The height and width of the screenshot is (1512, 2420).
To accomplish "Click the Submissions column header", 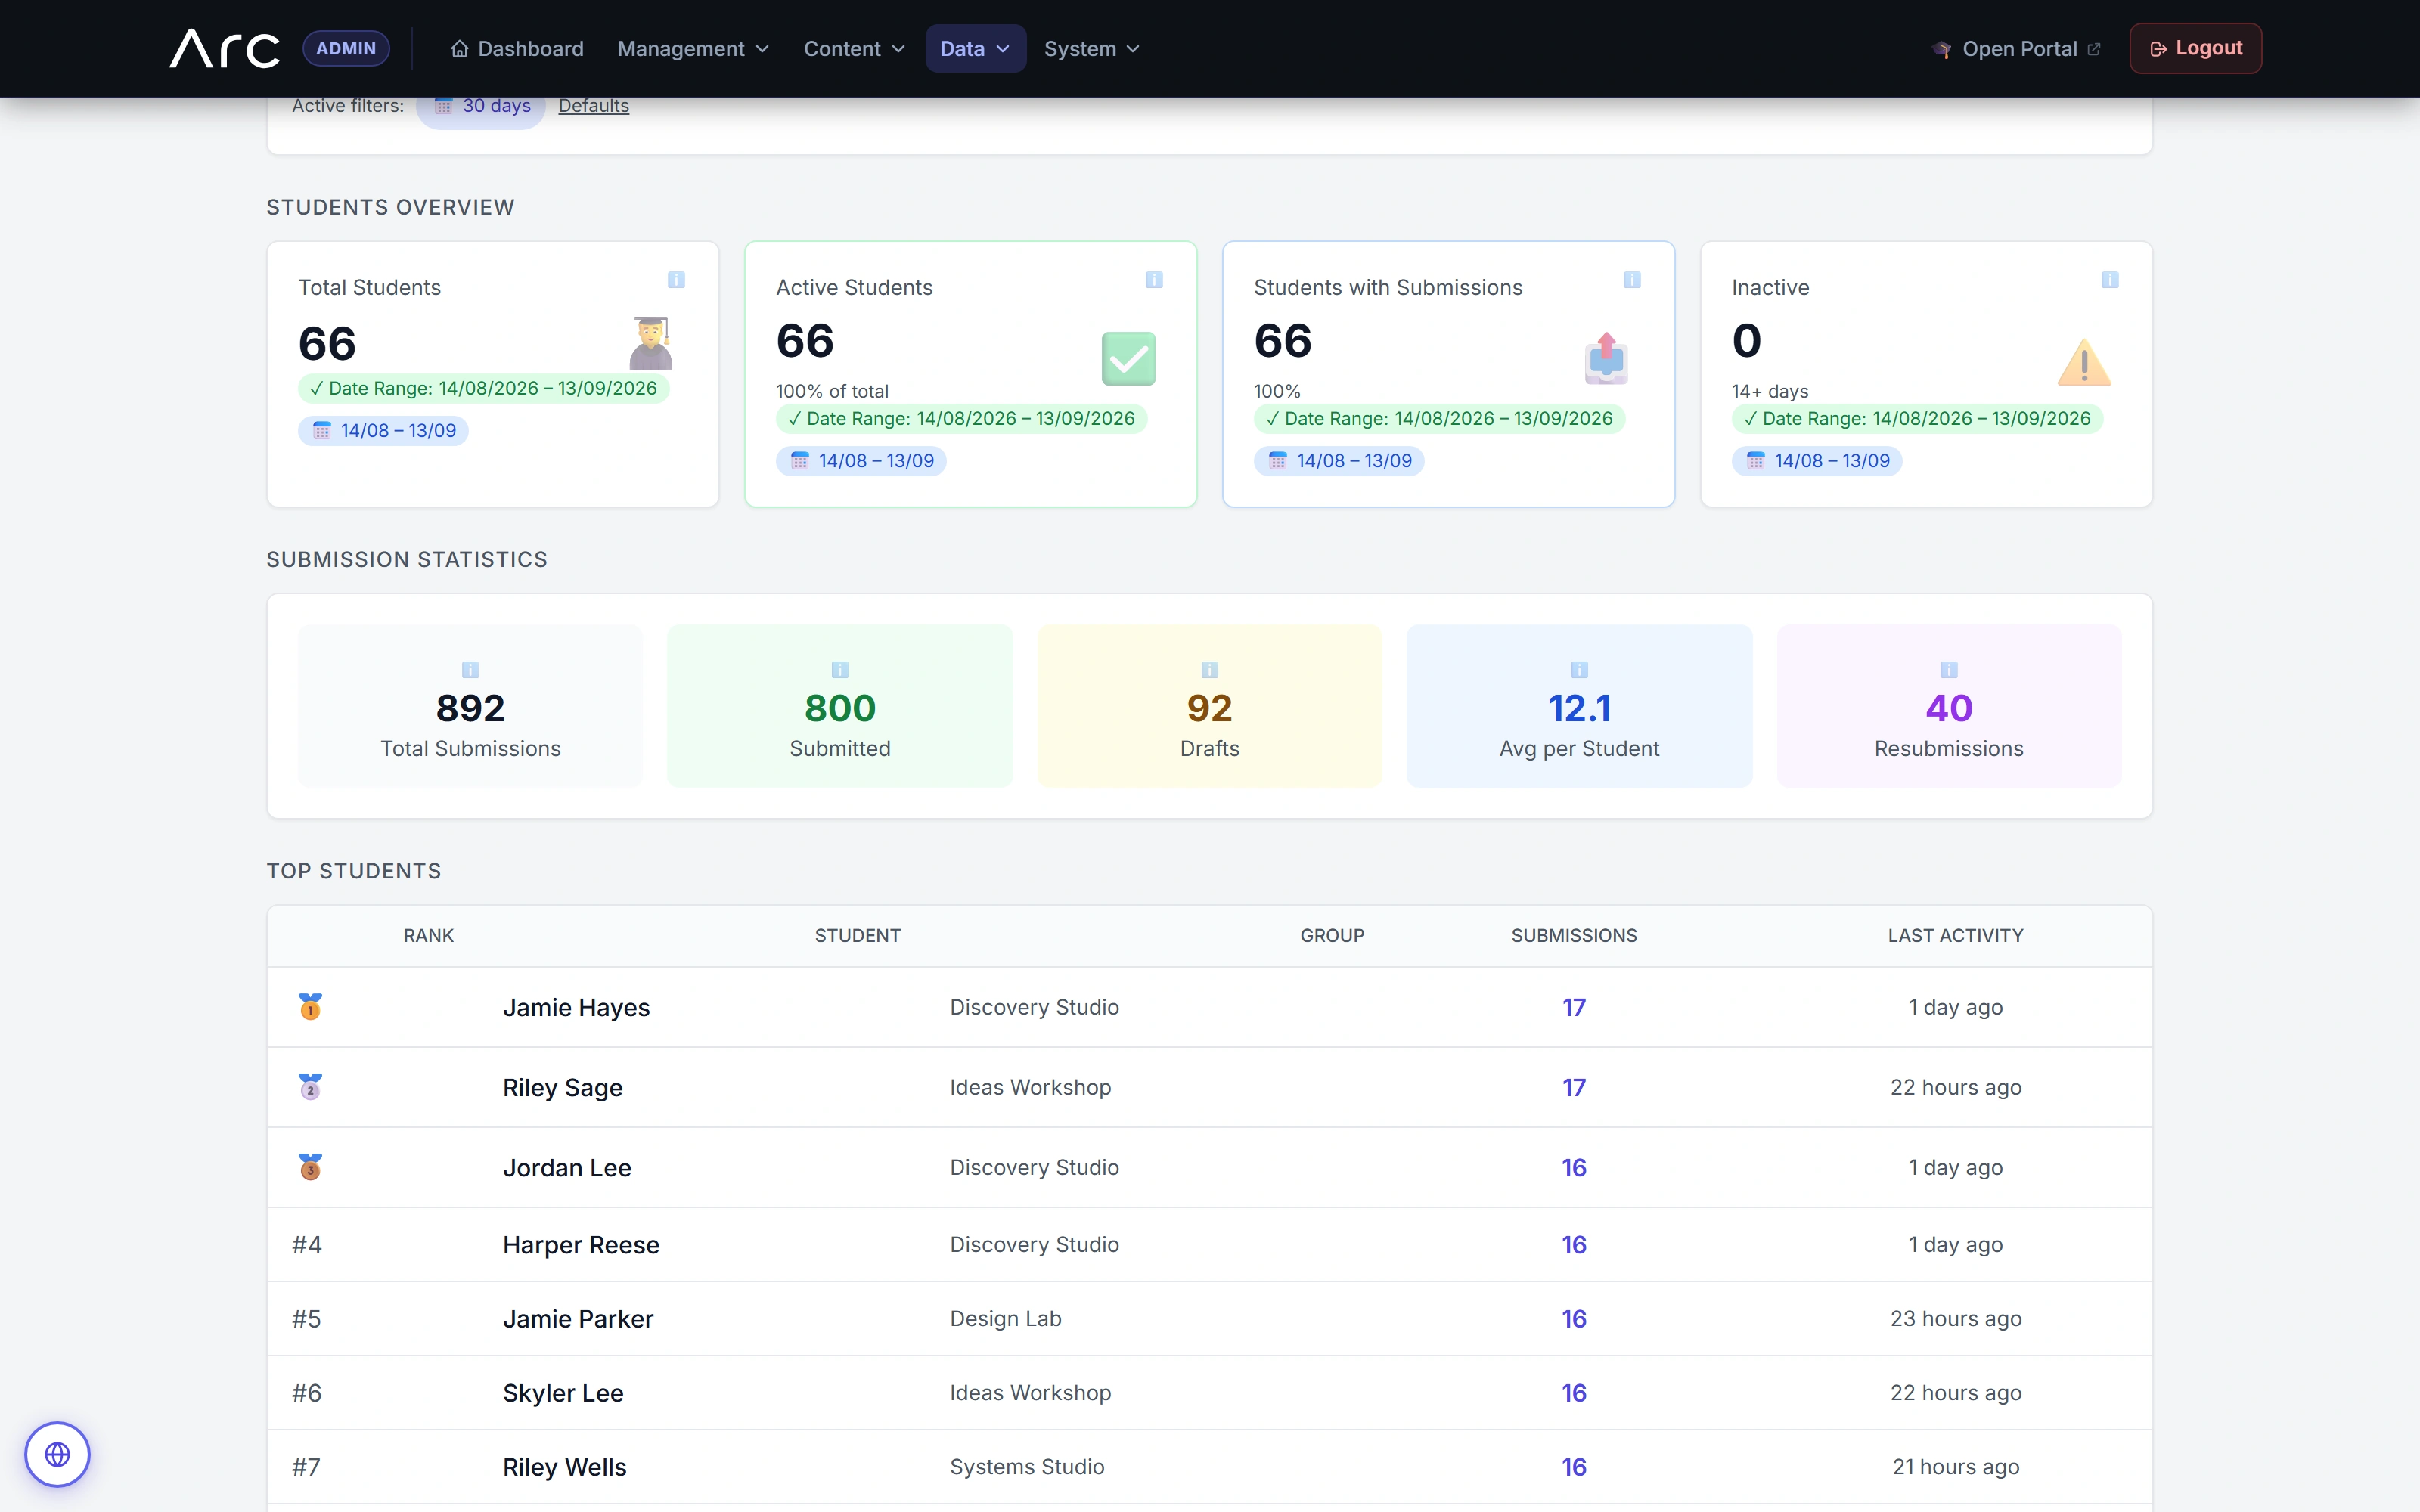I will (x=1574, y=936).
